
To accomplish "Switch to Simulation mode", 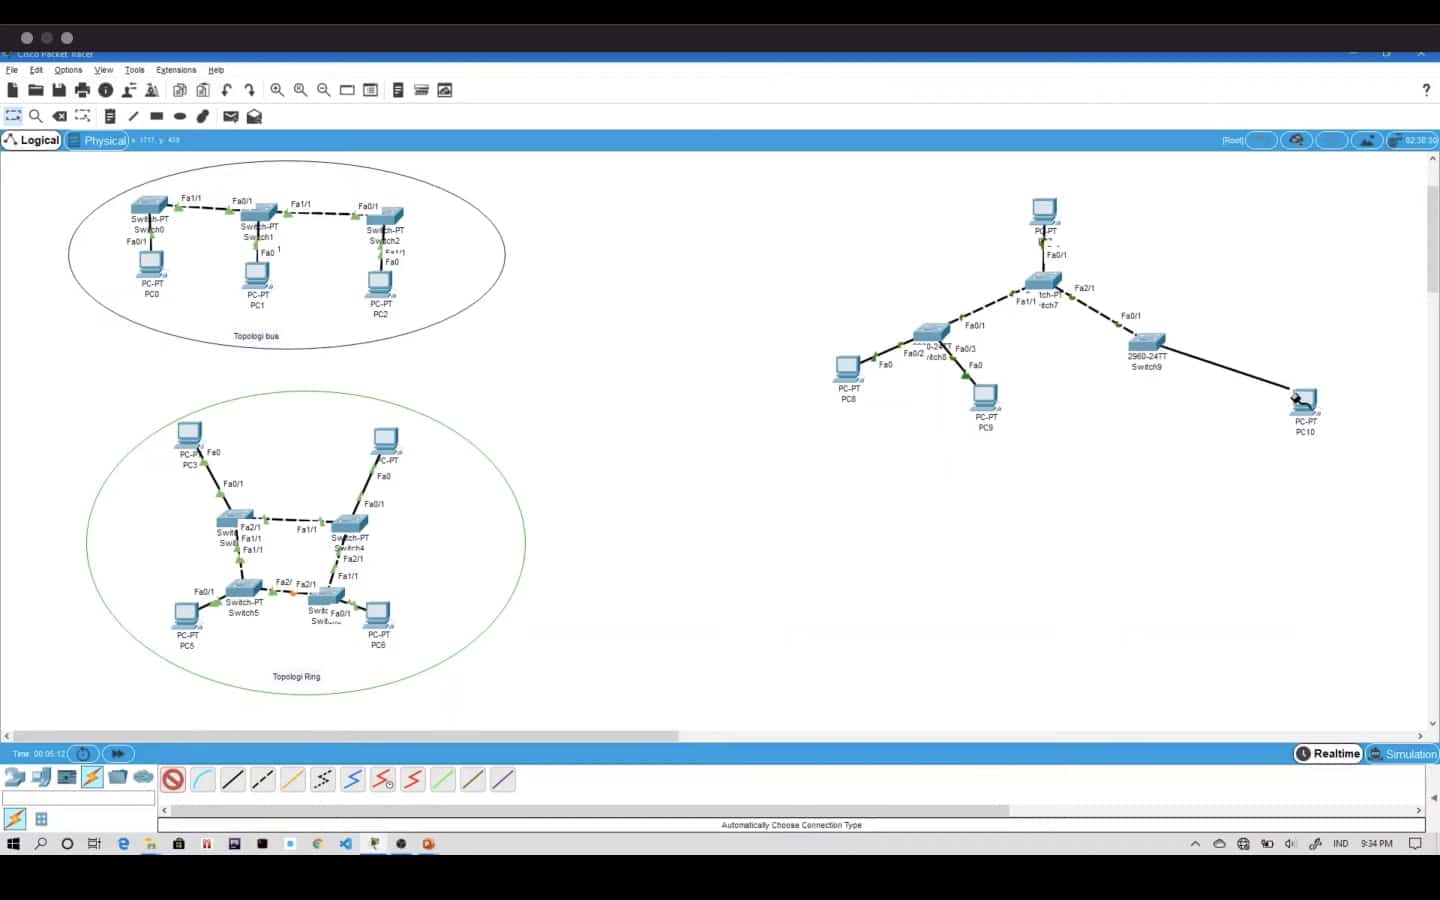I will coord(1402,754).
